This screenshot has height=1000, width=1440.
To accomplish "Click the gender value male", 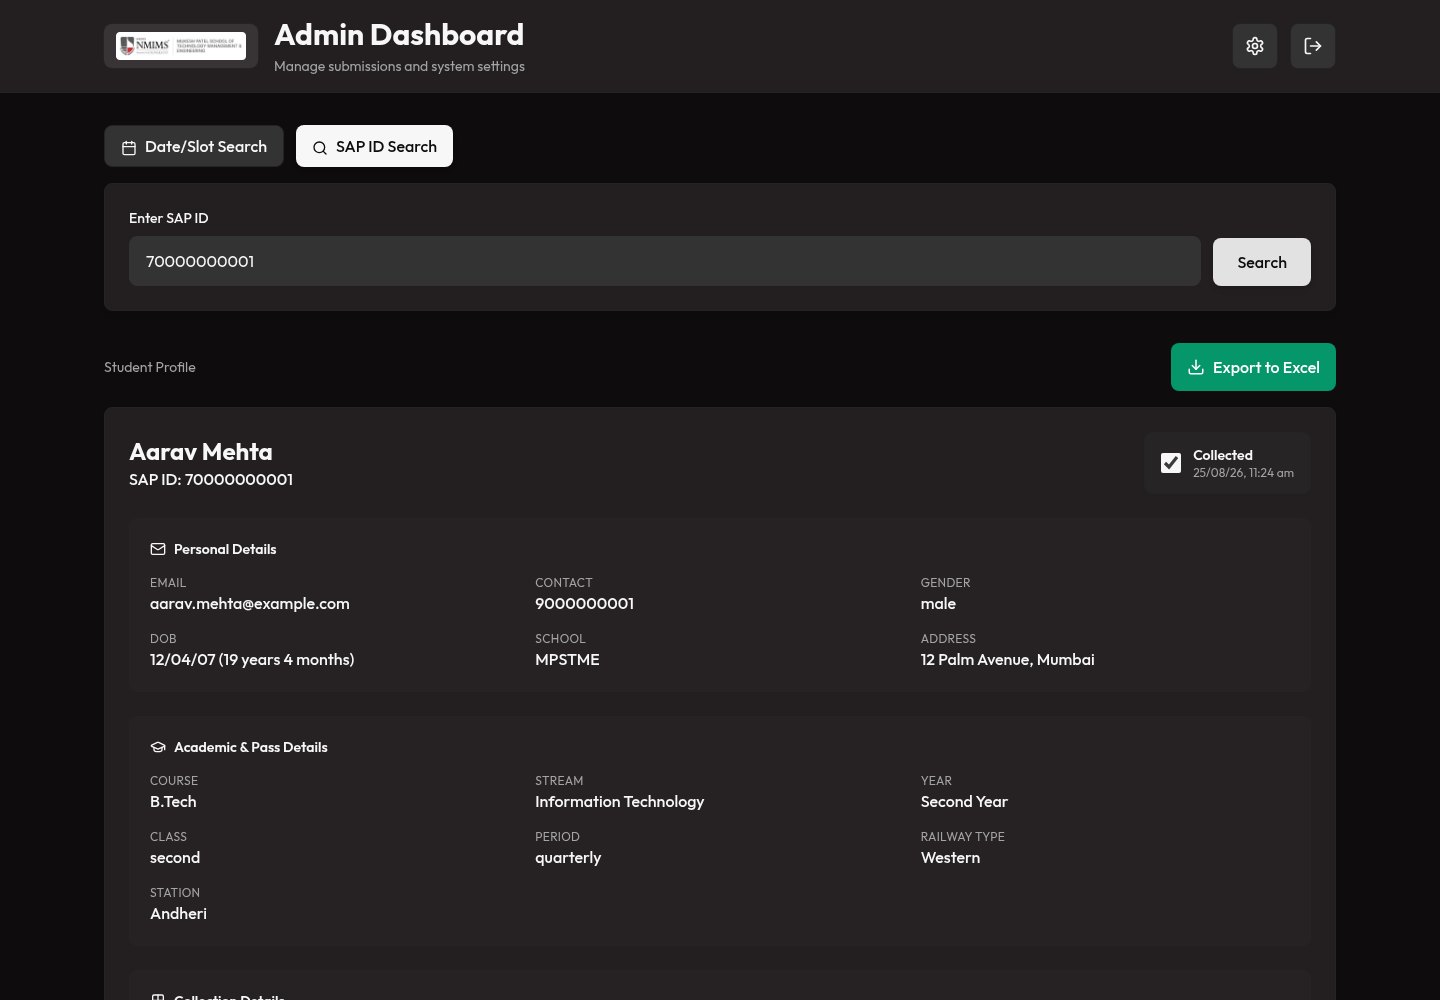I will click(938, 604).
